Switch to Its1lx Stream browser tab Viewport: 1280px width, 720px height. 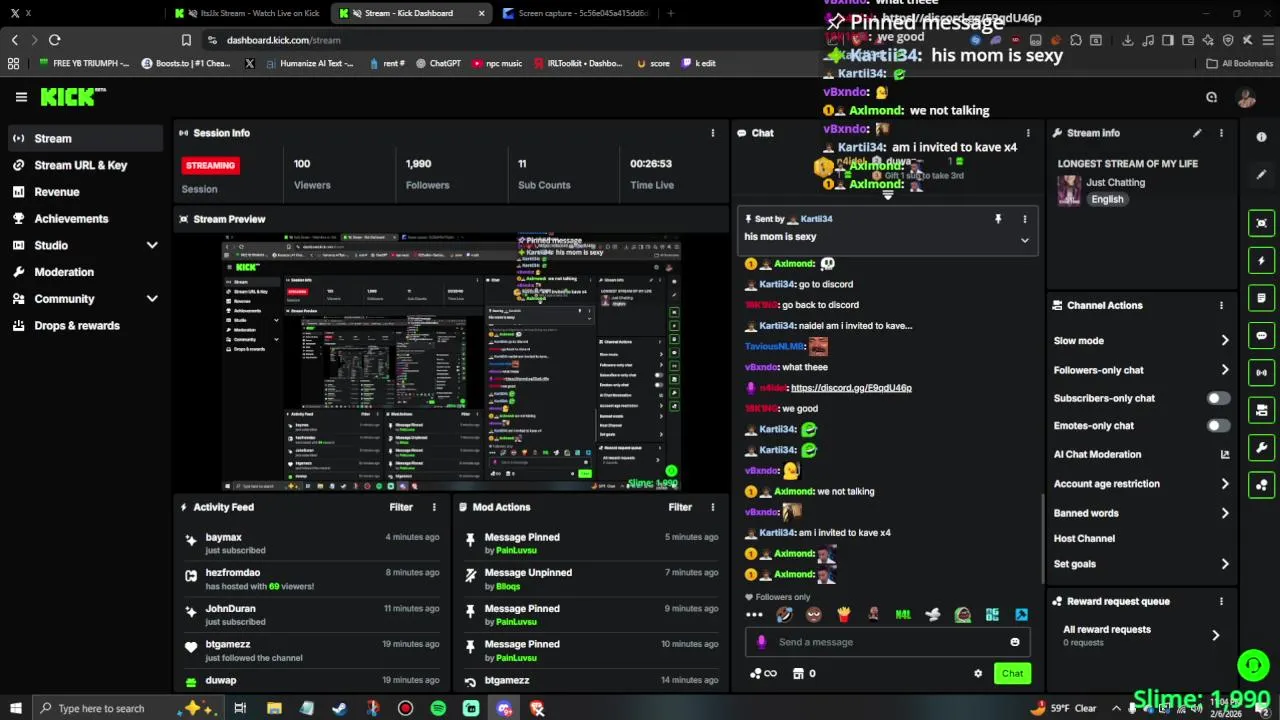pyautogui.click(x=246, y=13)
